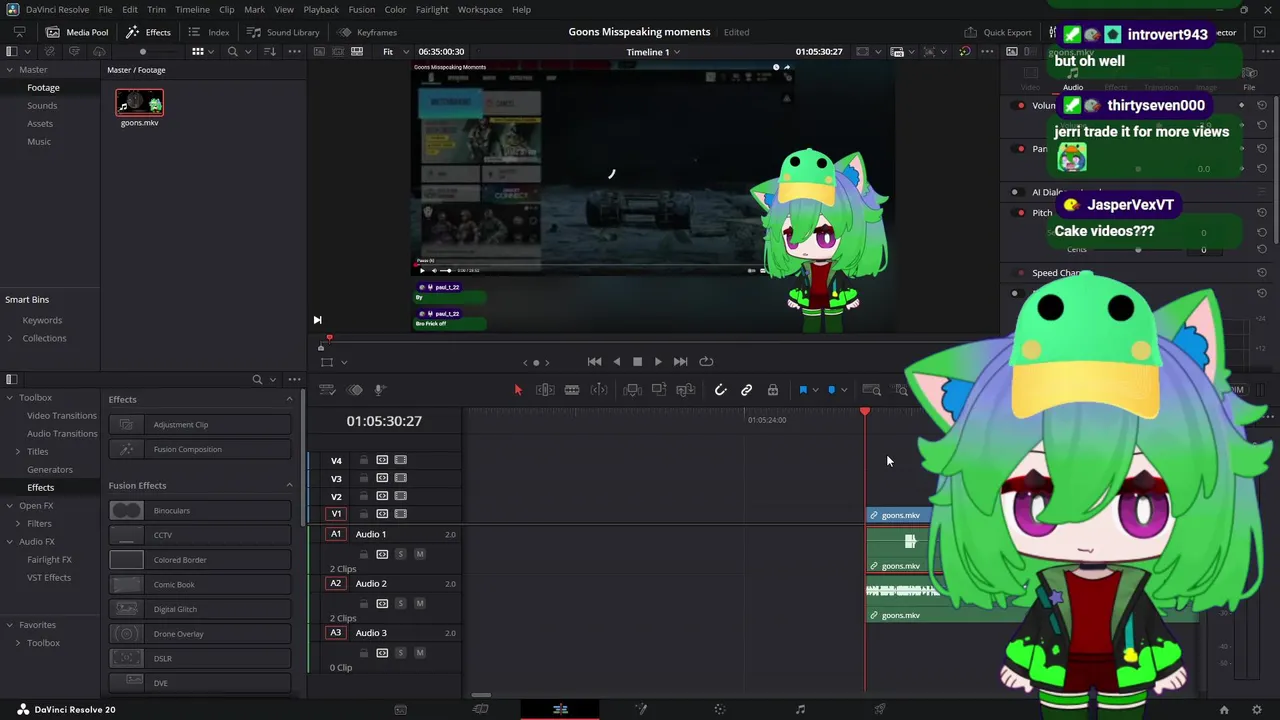Click the timeline timecode 01:05:30:27 field
The image size is (1280, 720).
click(x=384, y=421)
